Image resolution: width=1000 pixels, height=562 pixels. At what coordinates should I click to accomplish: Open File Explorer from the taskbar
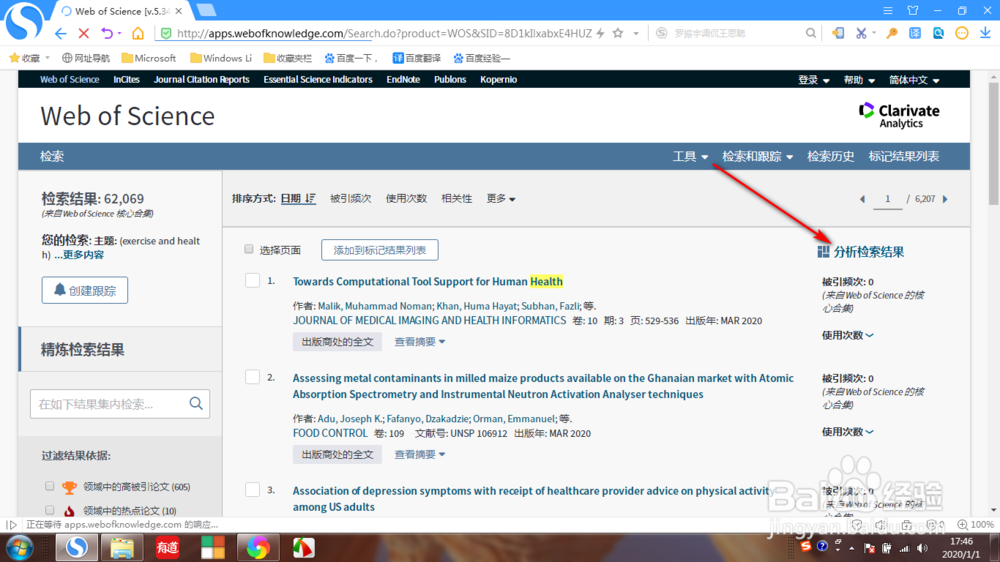coord(122,548)
